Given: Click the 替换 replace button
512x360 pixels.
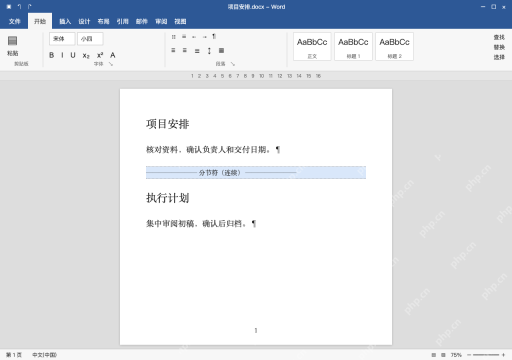Looking at the screenshot, I should [499, 47].
